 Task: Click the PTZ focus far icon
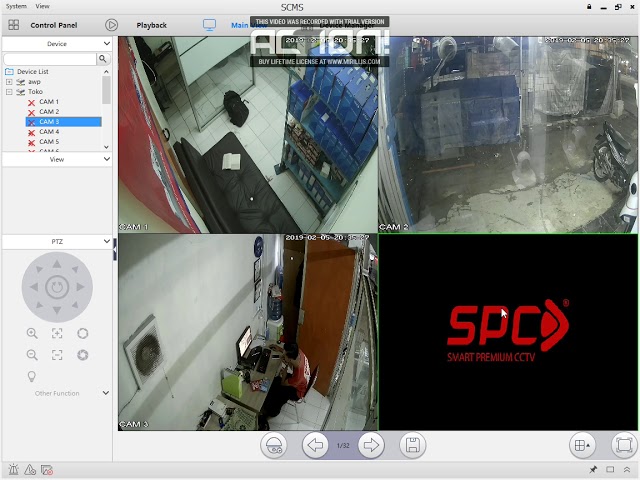coord(57,355)
